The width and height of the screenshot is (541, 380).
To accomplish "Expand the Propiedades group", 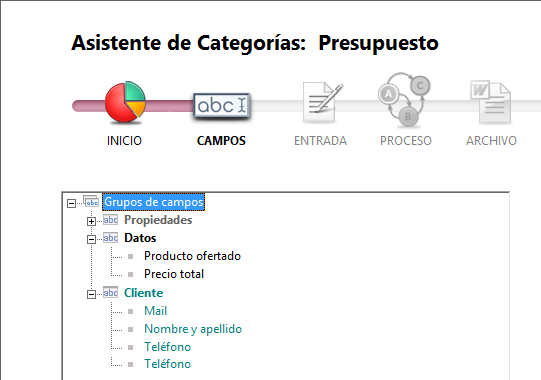I will click(91, 221).
